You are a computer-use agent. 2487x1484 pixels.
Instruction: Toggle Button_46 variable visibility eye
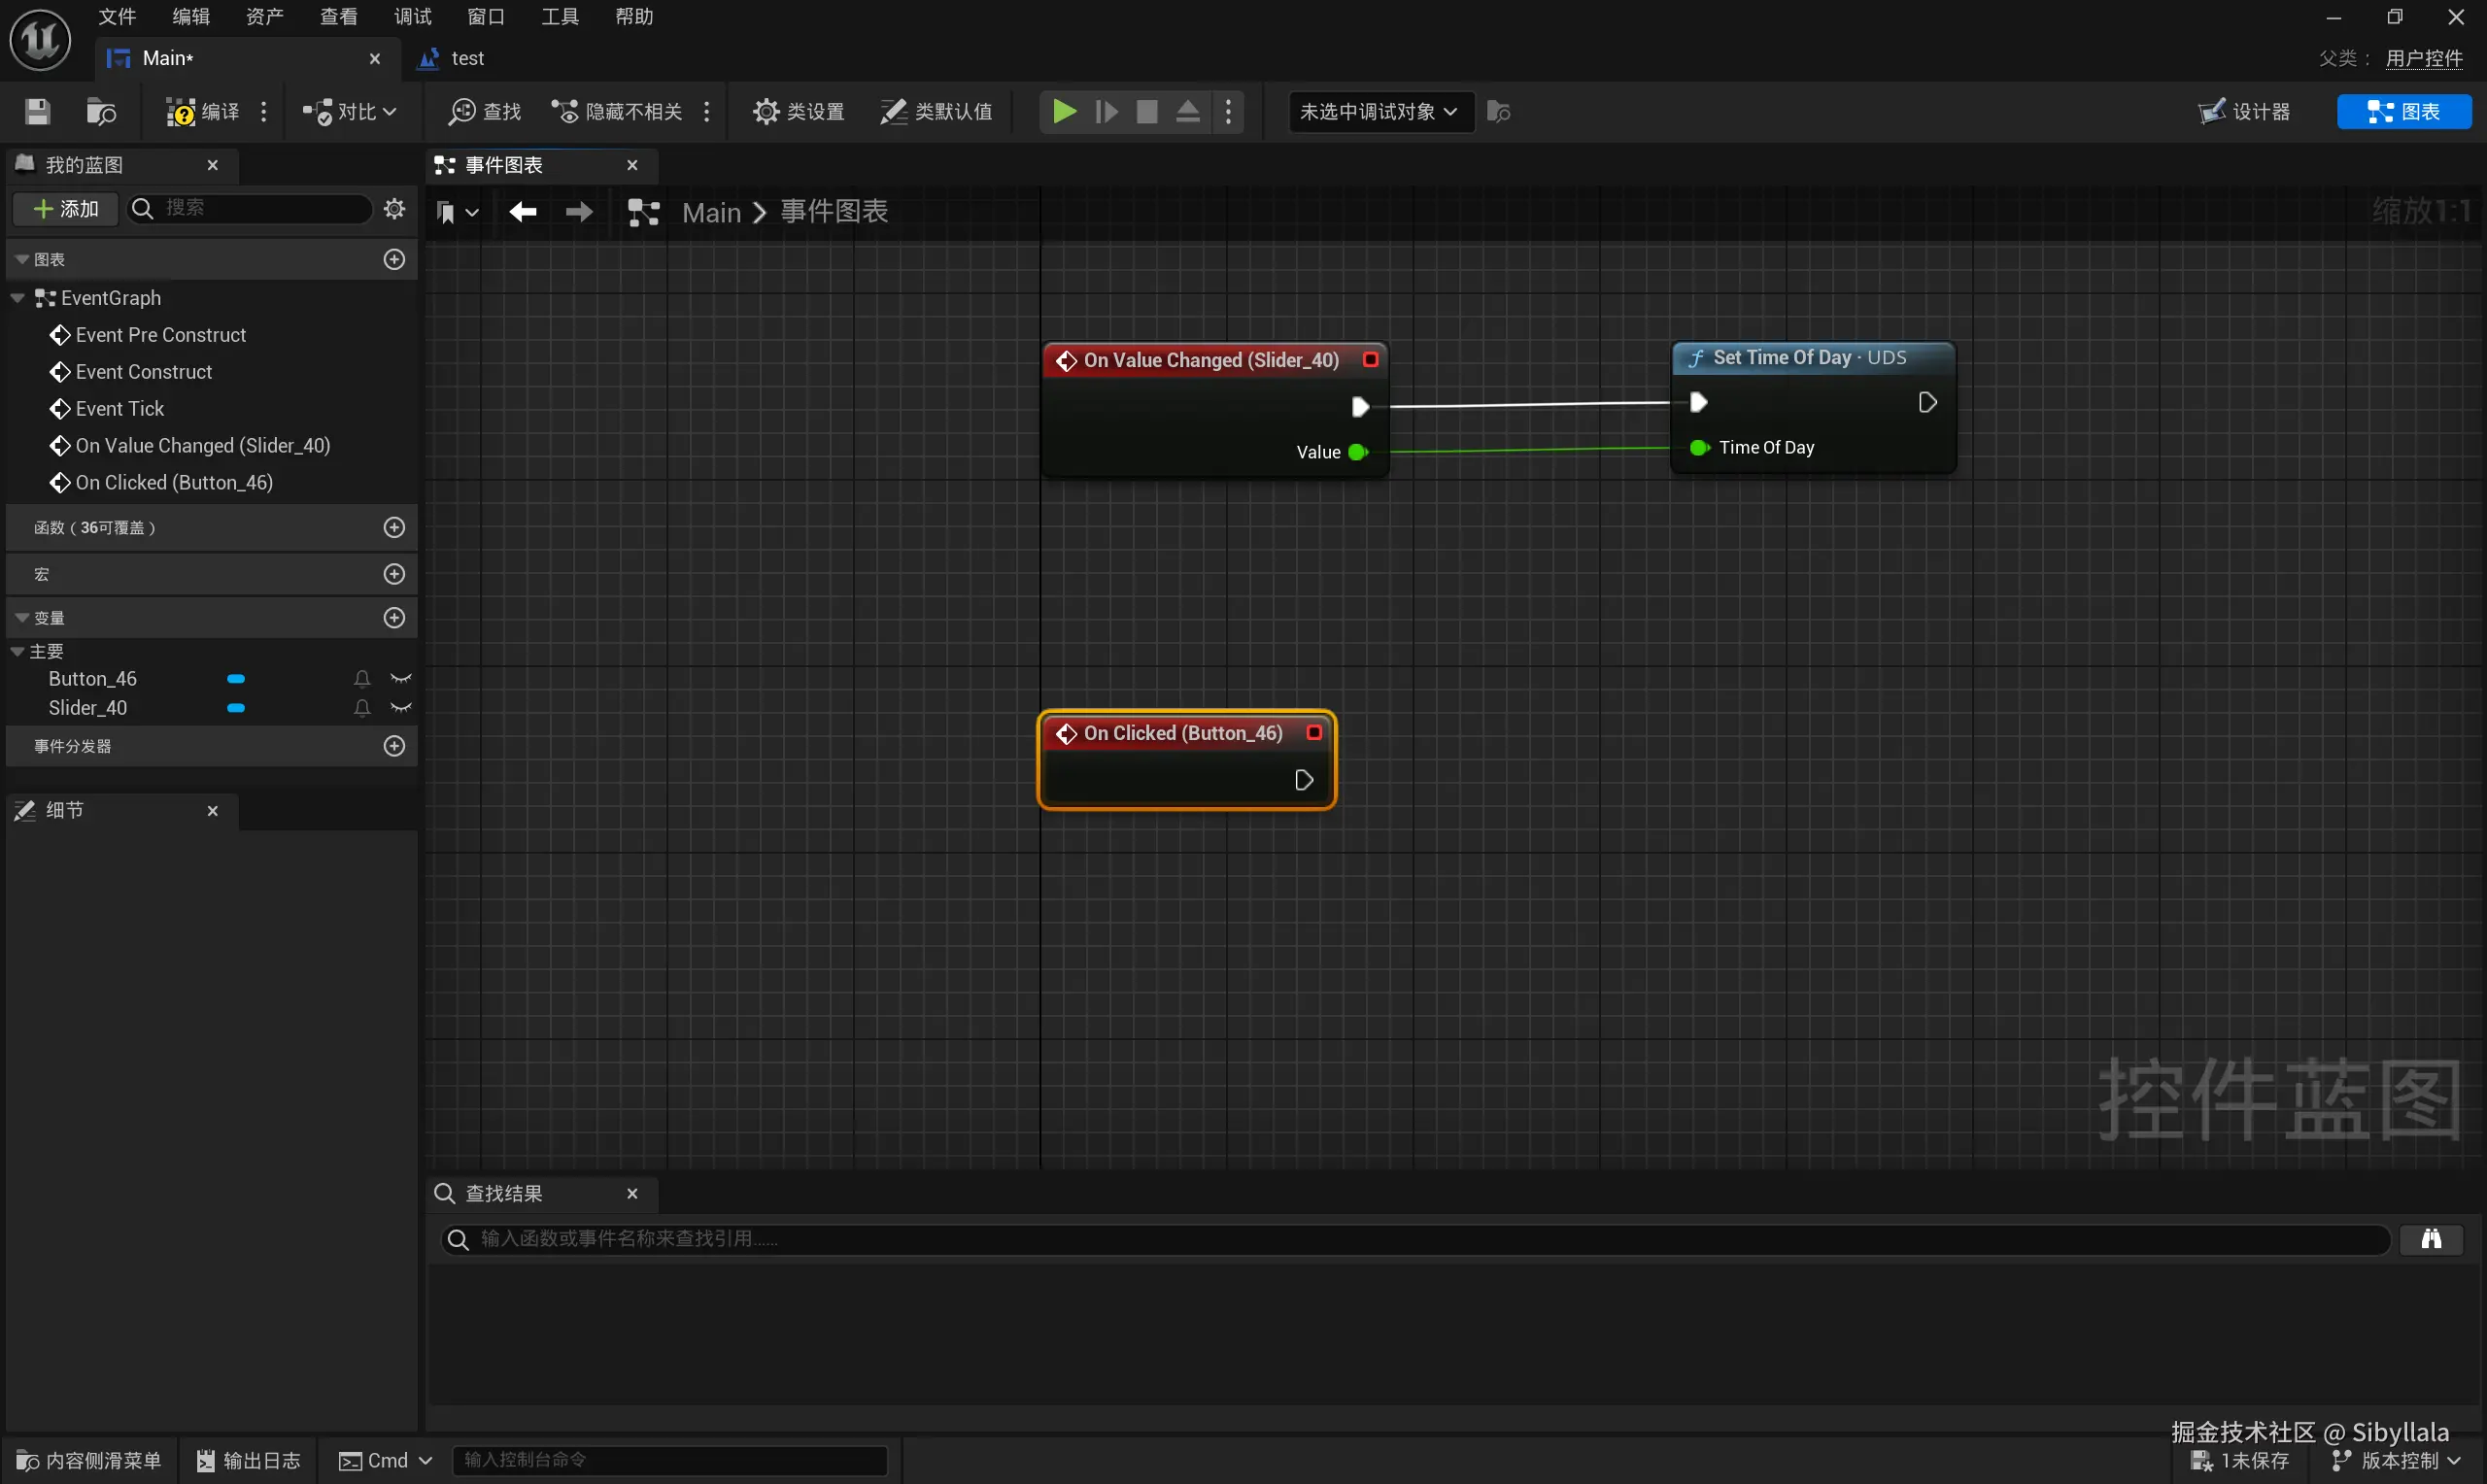(401, 679)
